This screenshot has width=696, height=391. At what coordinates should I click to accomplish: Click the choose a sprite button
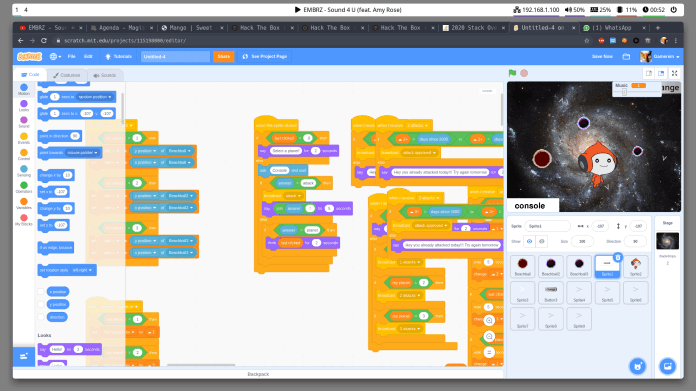click(x=638, y=366)
